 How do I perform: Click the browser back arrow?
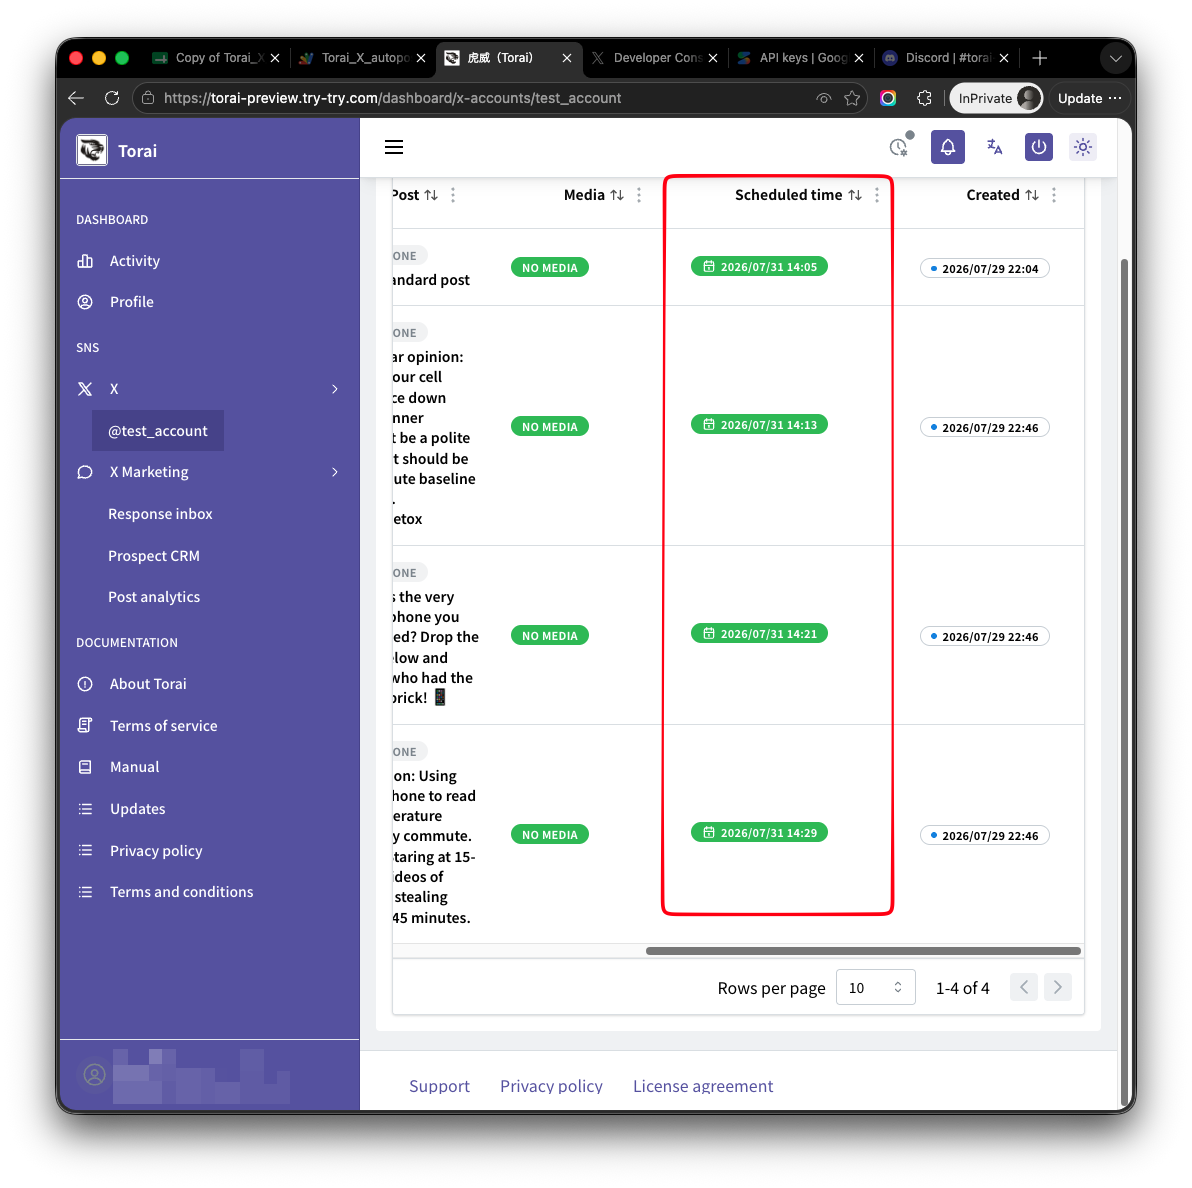75,98
